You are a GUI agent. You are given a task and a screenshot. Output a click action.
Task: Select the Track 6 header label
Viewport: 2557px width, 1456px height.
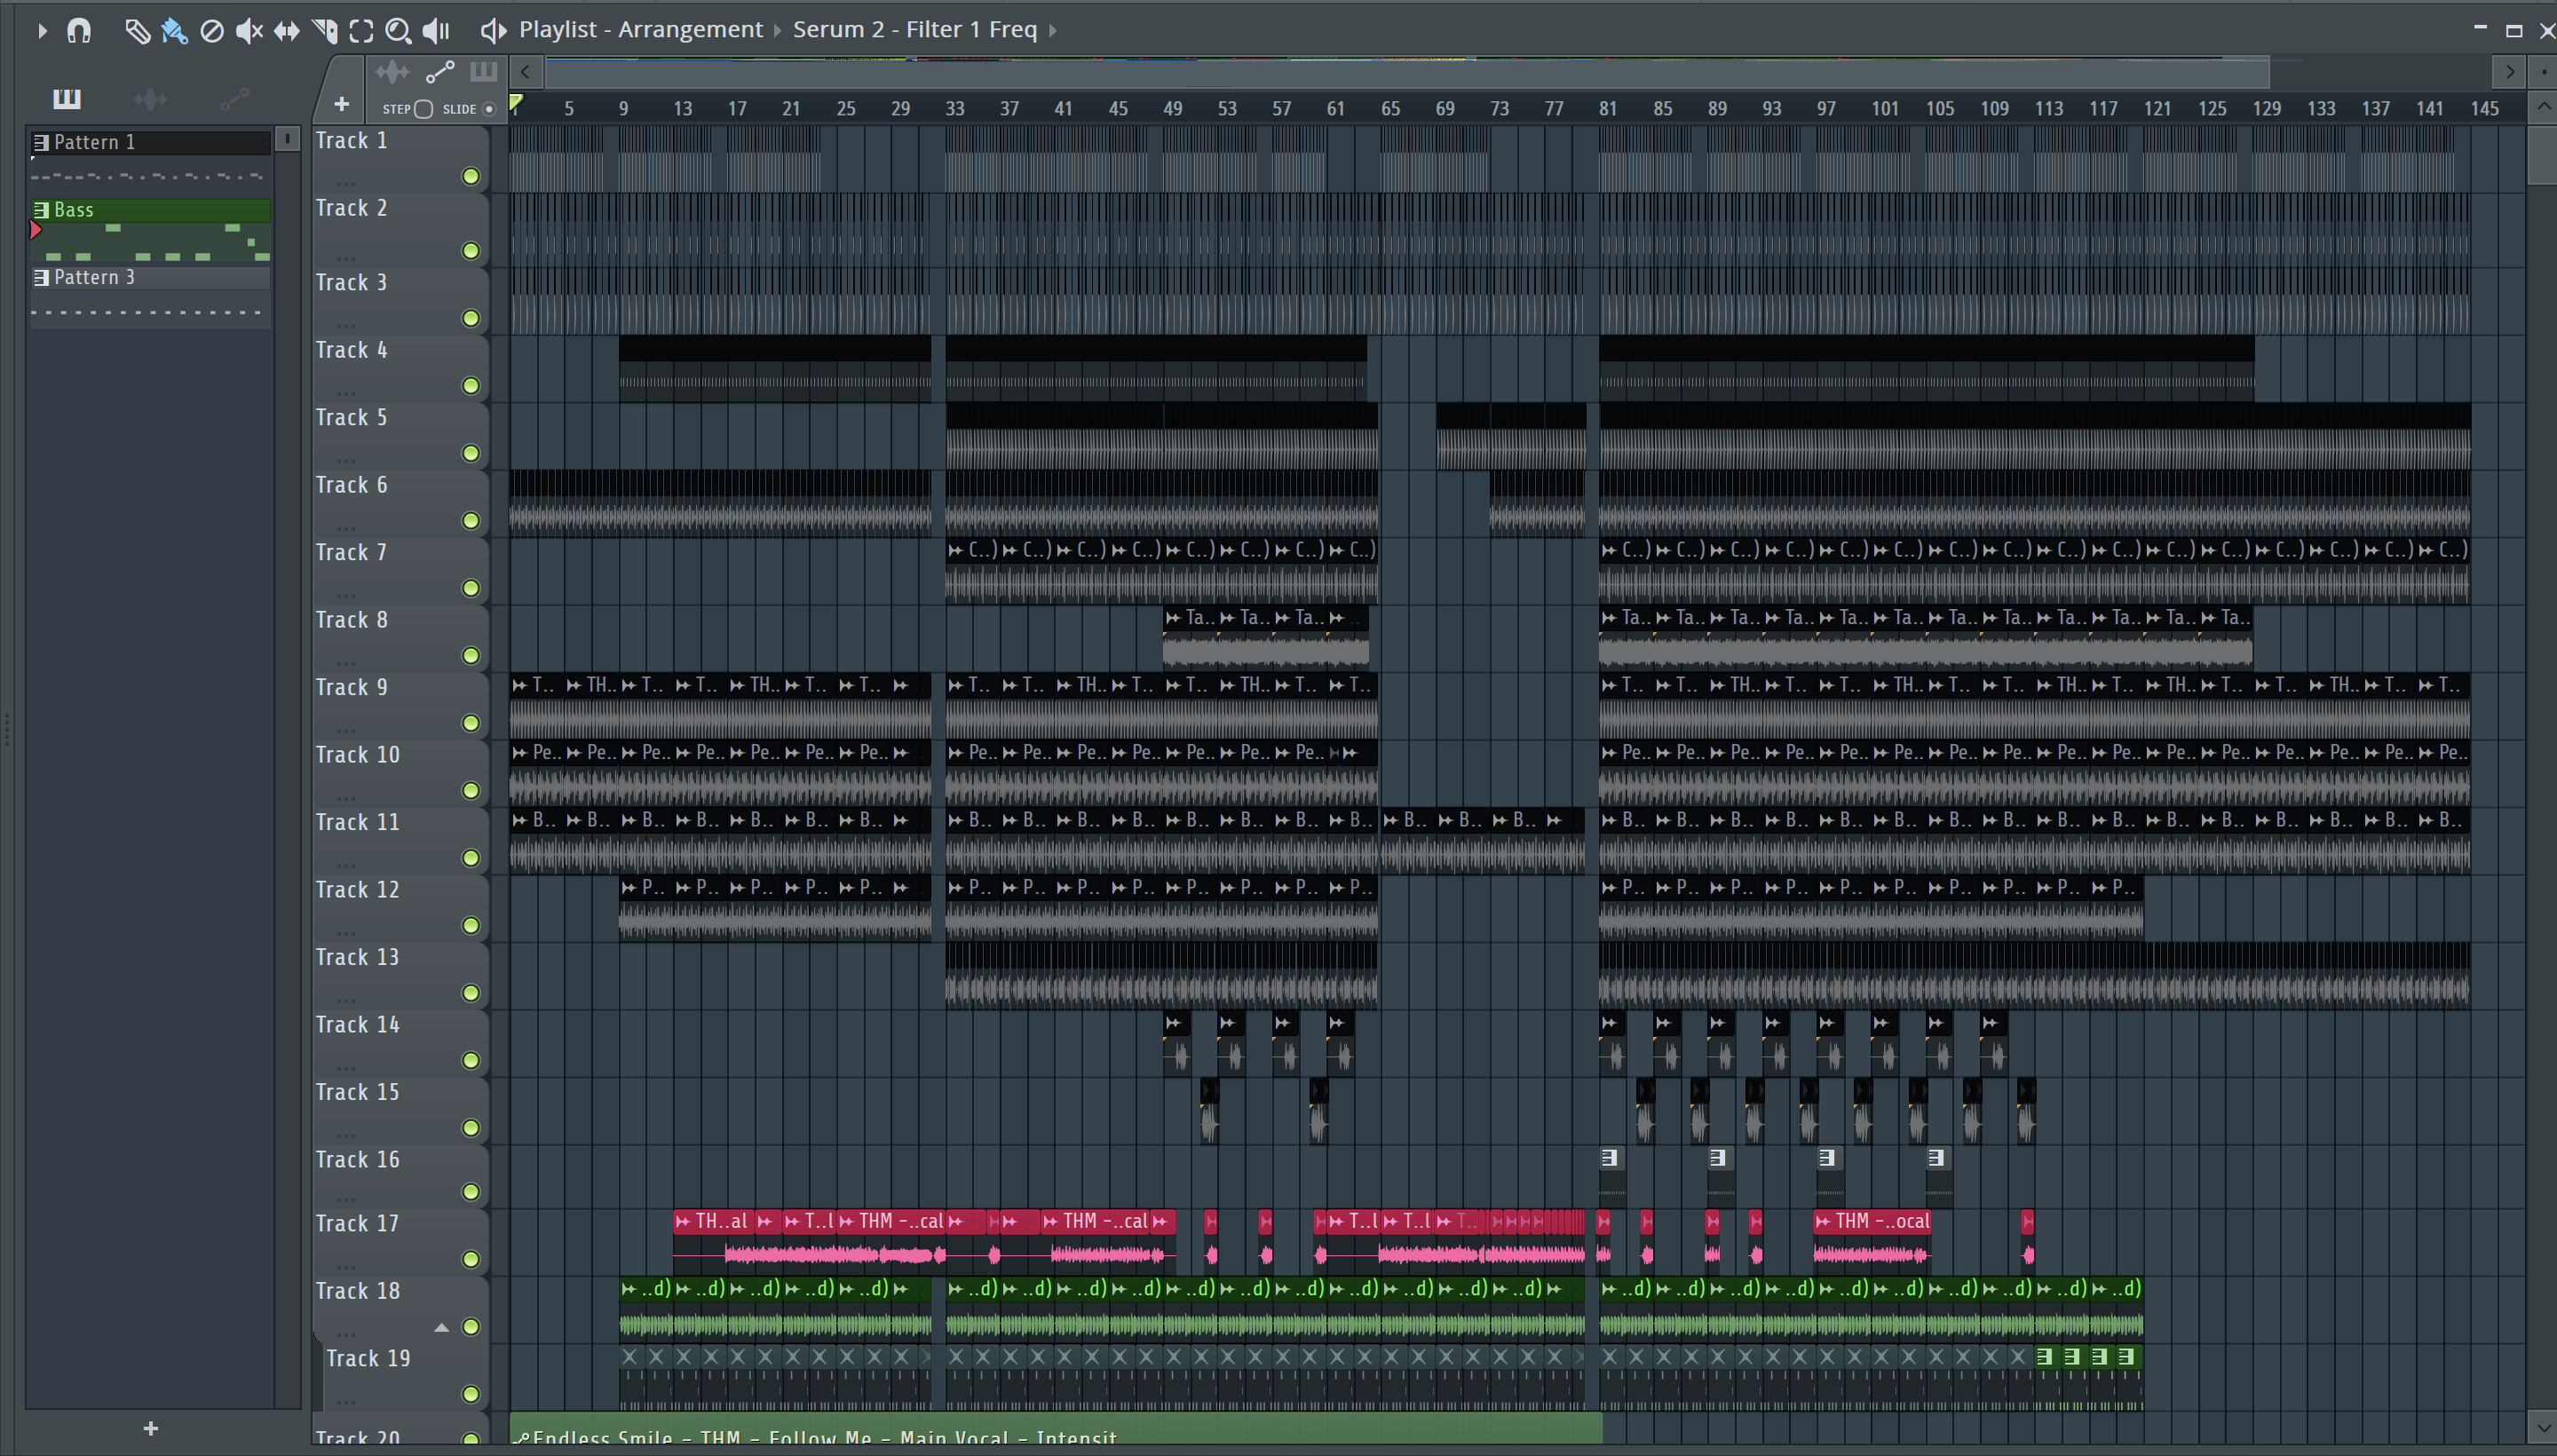pos(351,485)
